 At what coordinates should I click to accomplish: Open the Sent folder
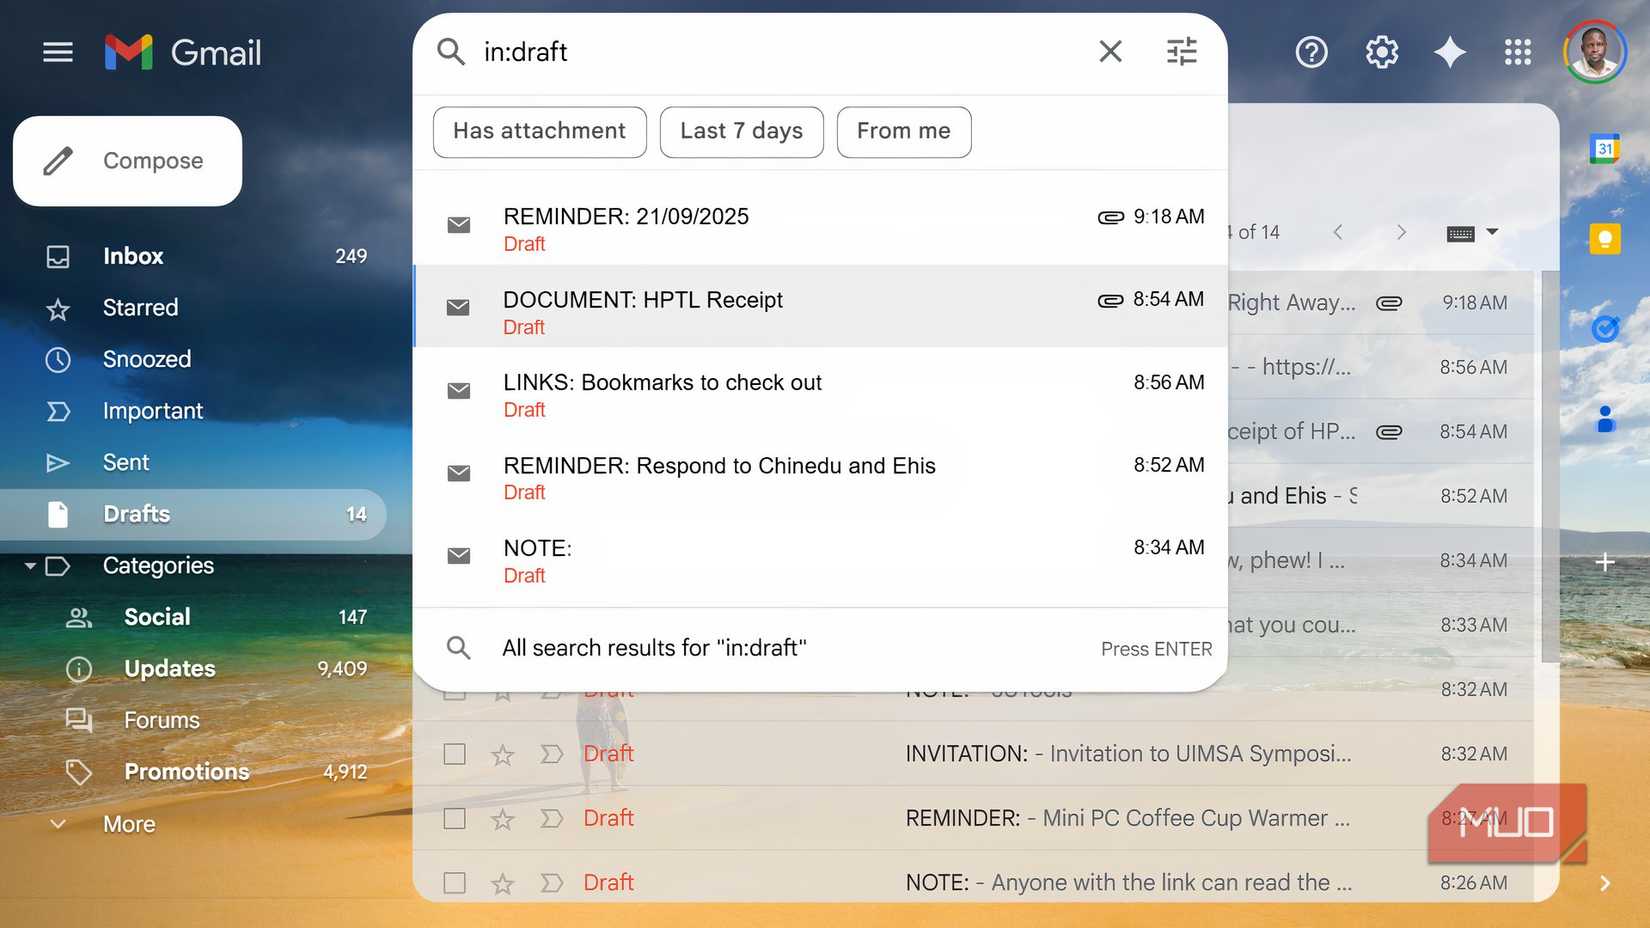click(x=193, y=462)
